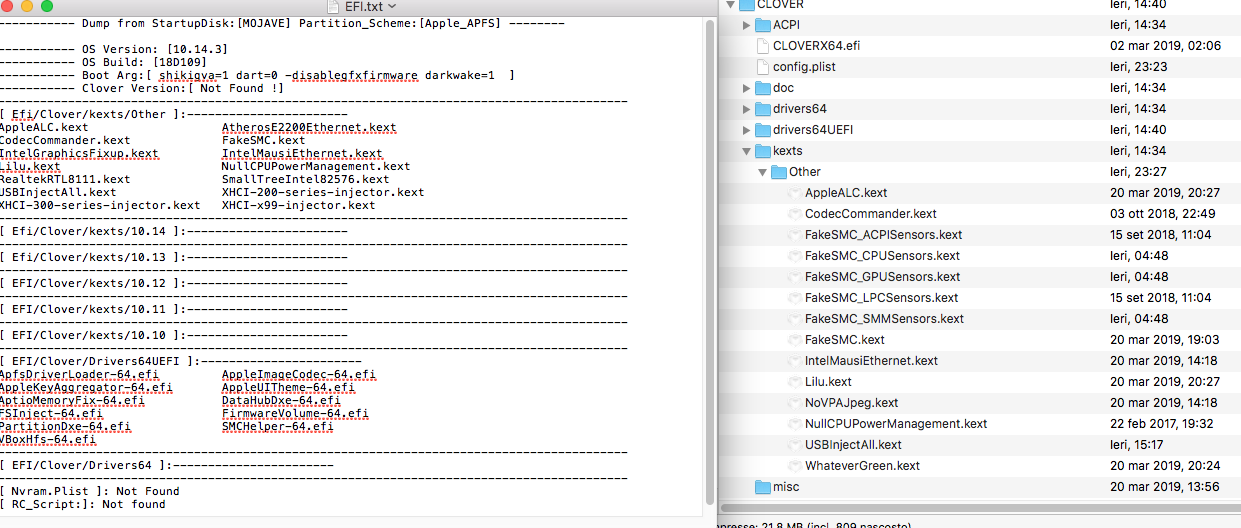
Task: Expand the drivers64 folder disclosure triangle
Action: pos(746,109)
